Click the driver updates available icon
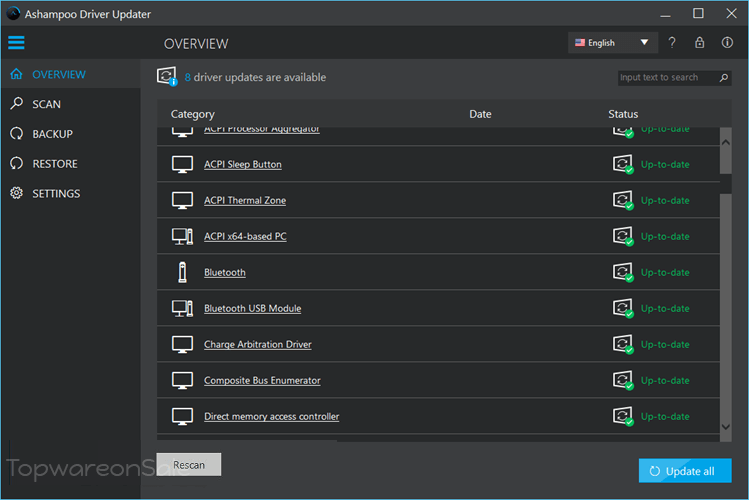 (x=167, y=76)
